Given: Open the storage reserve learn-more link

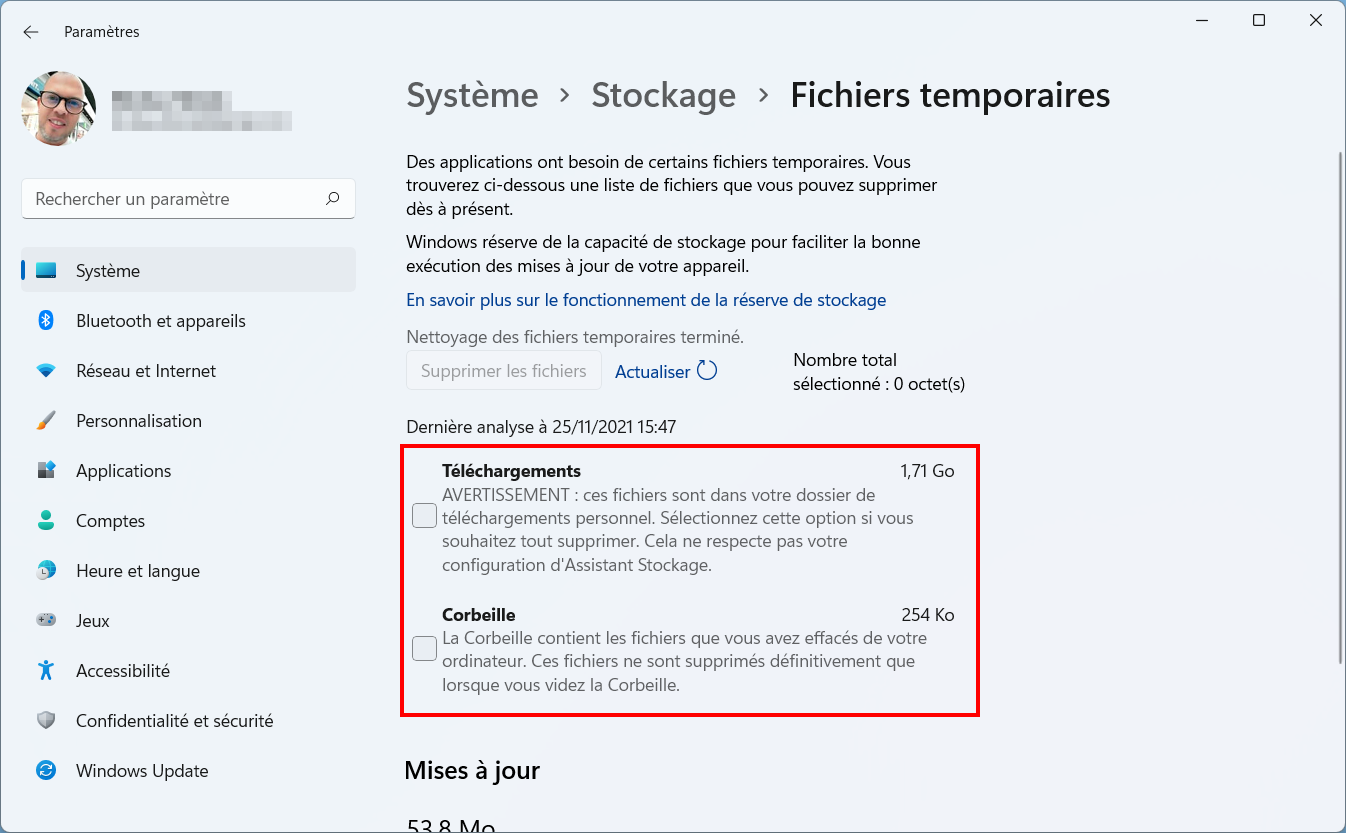Looking at the screenshot, I should coord(646,300).
